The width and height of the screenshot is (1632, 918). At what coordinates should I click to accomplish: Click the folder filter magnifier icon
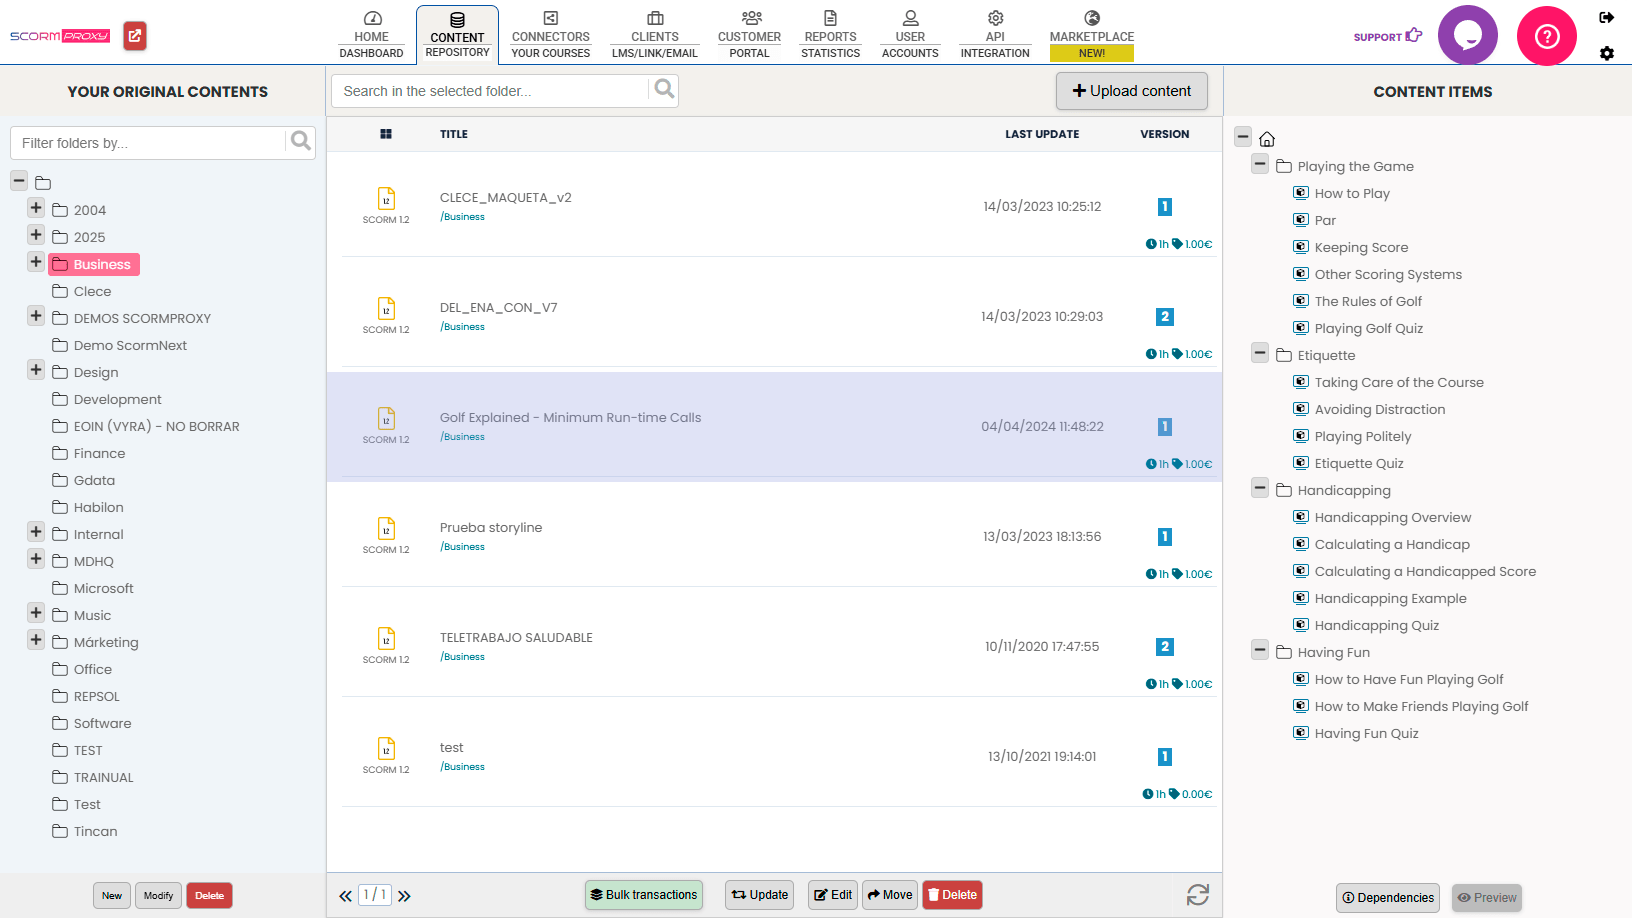point(300,142)
